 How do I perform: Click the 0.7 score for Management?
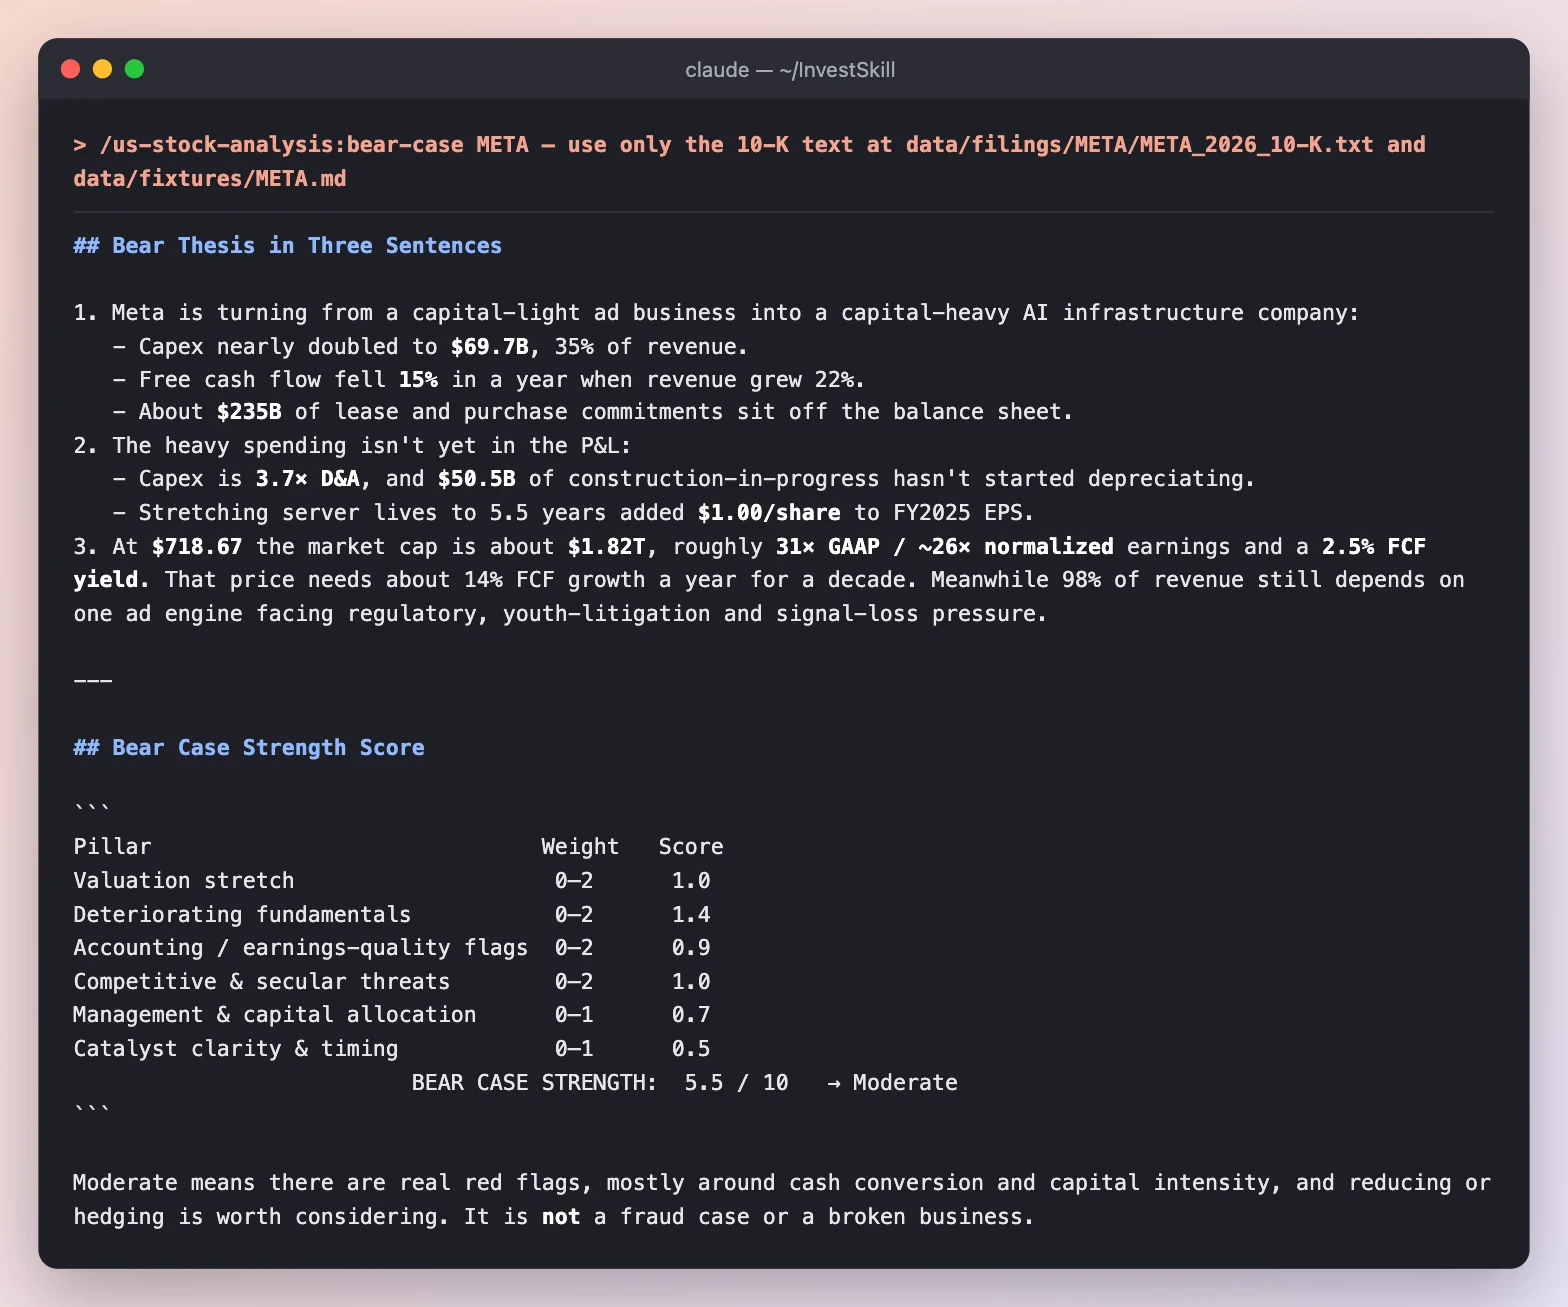(691, 1015)
